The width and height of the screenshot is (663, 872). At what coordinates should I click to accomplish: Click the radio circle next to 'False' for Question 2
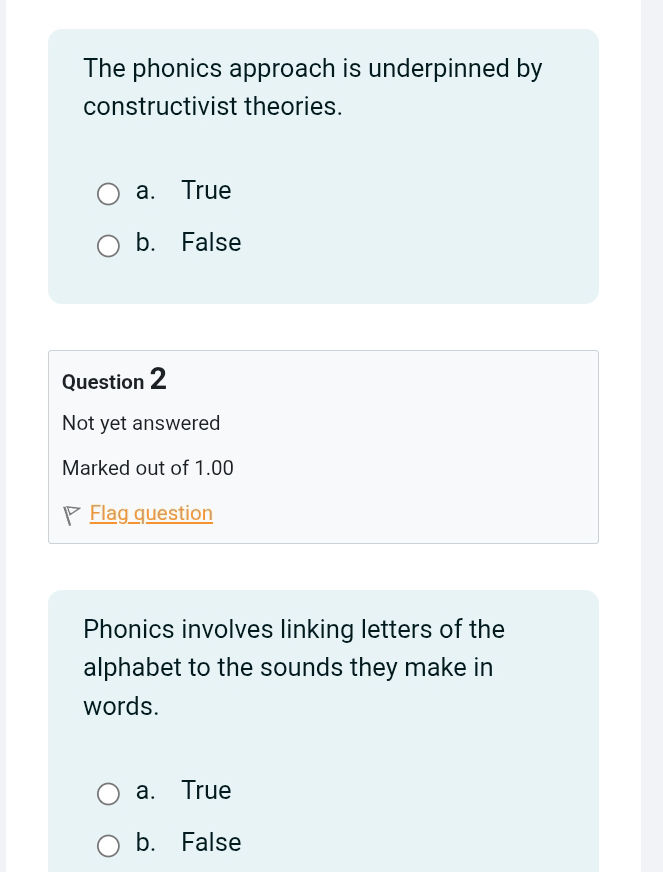[108, 846]
